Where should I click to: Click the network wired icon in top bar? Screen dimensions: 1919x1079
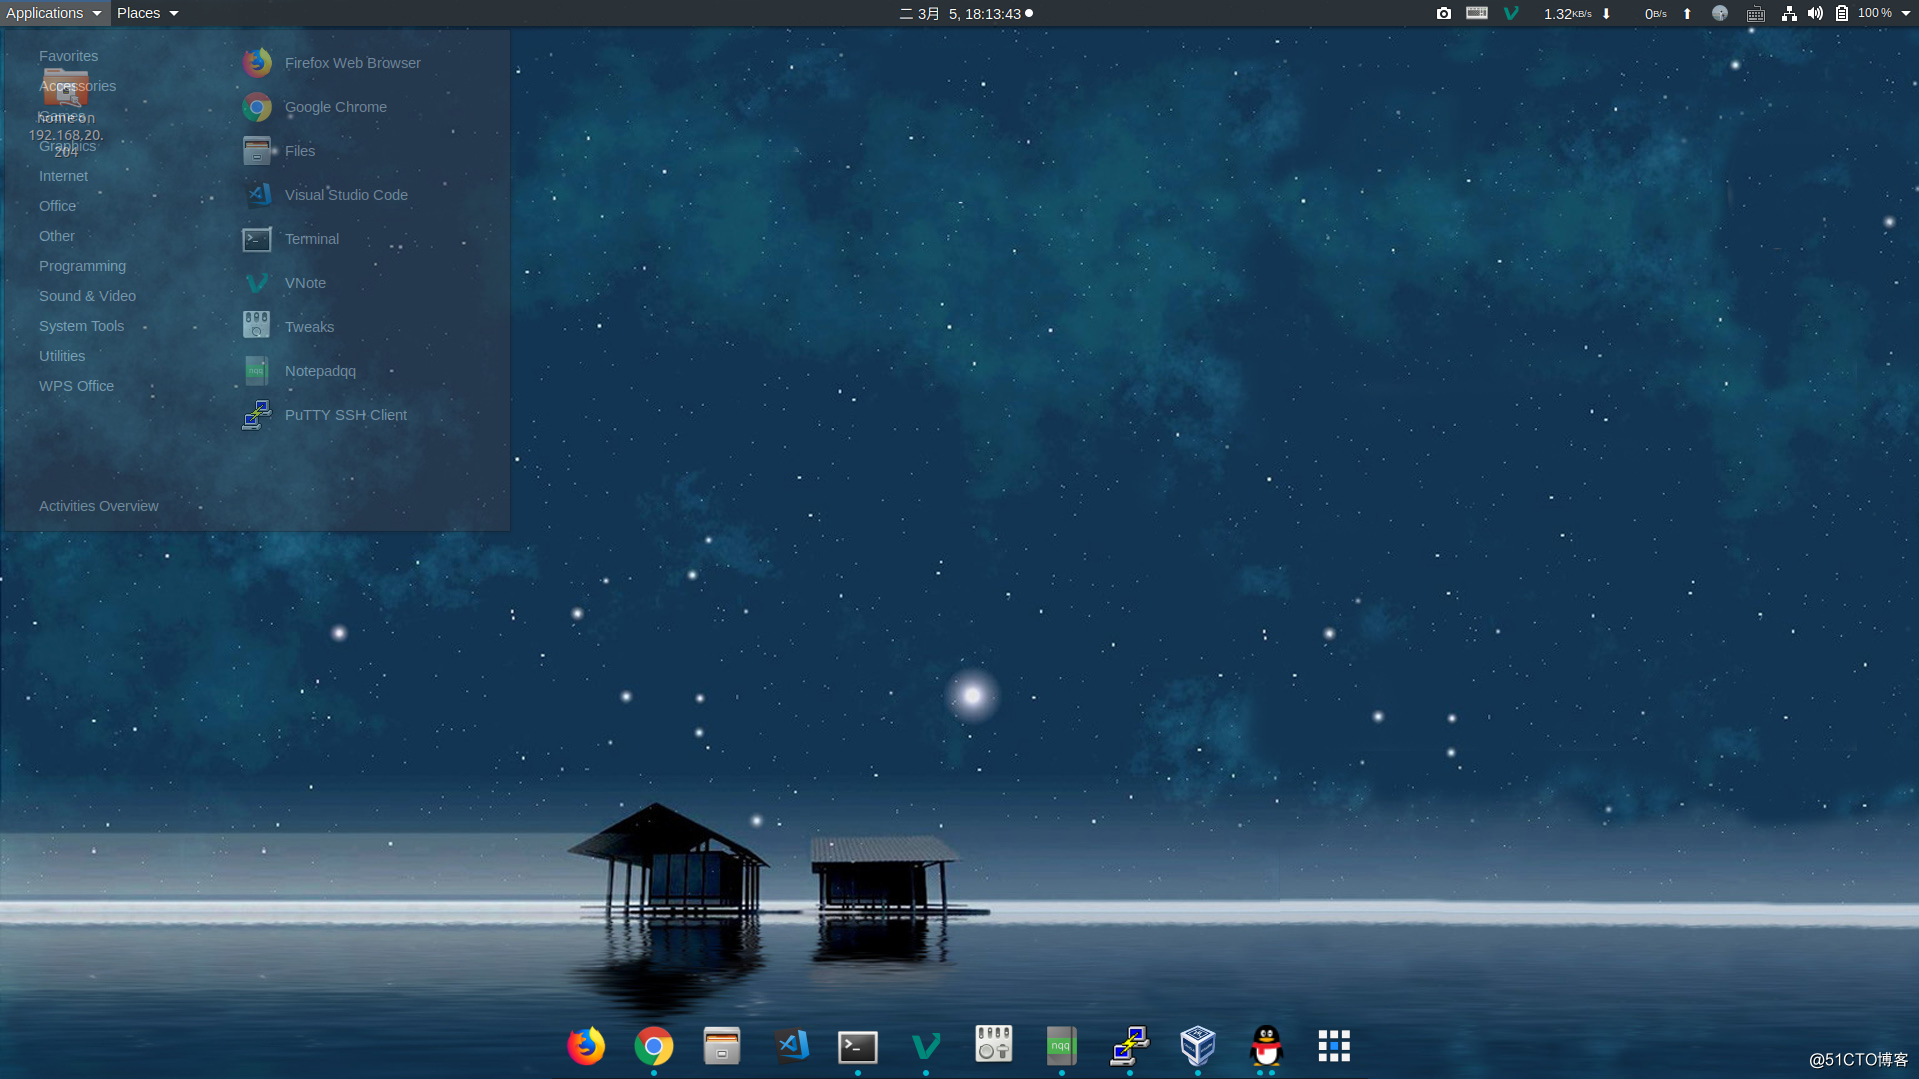[1789, 13]
